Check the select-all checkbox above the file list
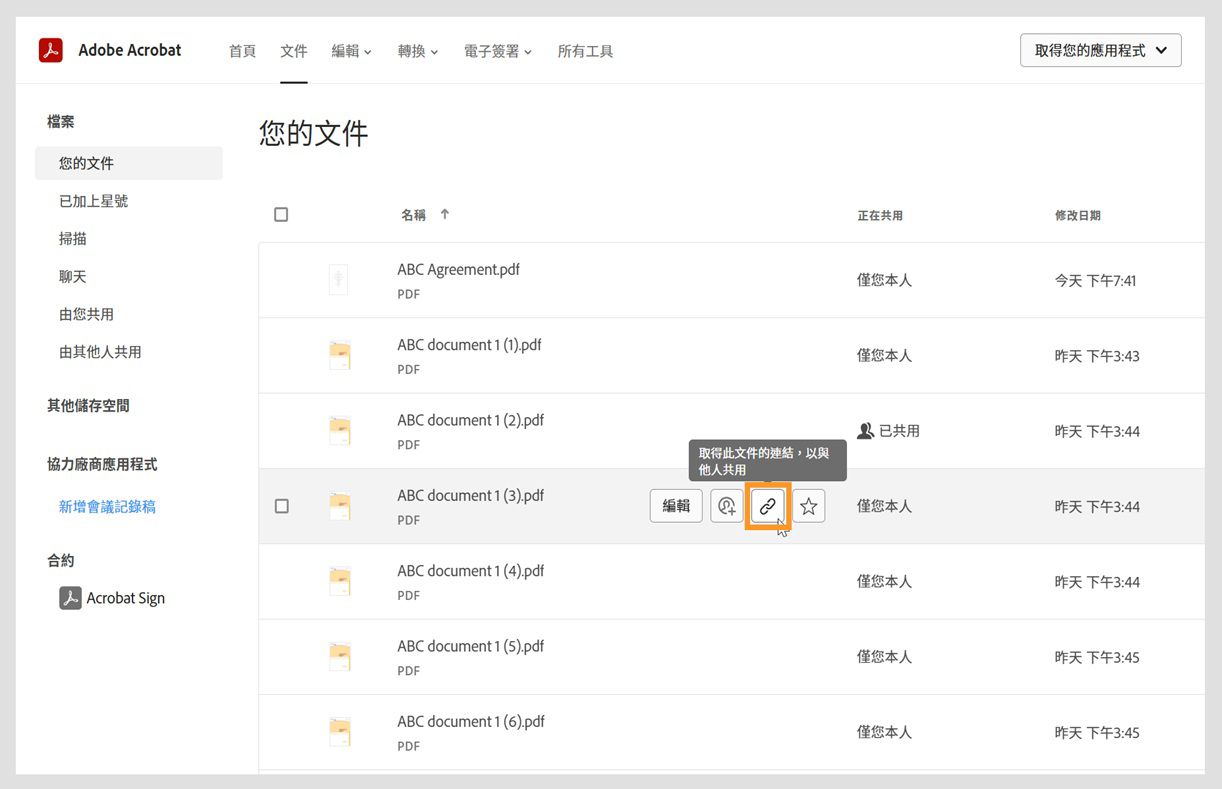Image resolution: width=1222 pixels, height=789 pixels. point(281,213)
